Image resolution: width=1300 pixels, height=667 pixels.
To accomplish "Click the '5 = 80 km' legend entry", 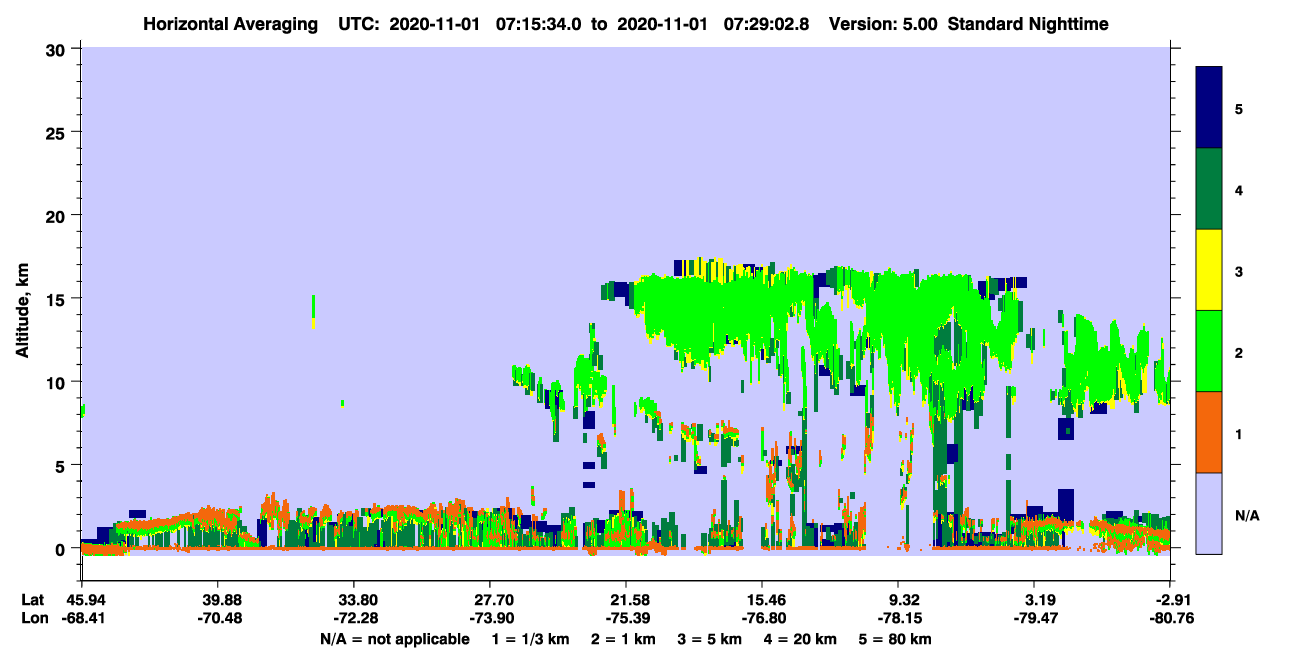I will (x=897, y=639).
